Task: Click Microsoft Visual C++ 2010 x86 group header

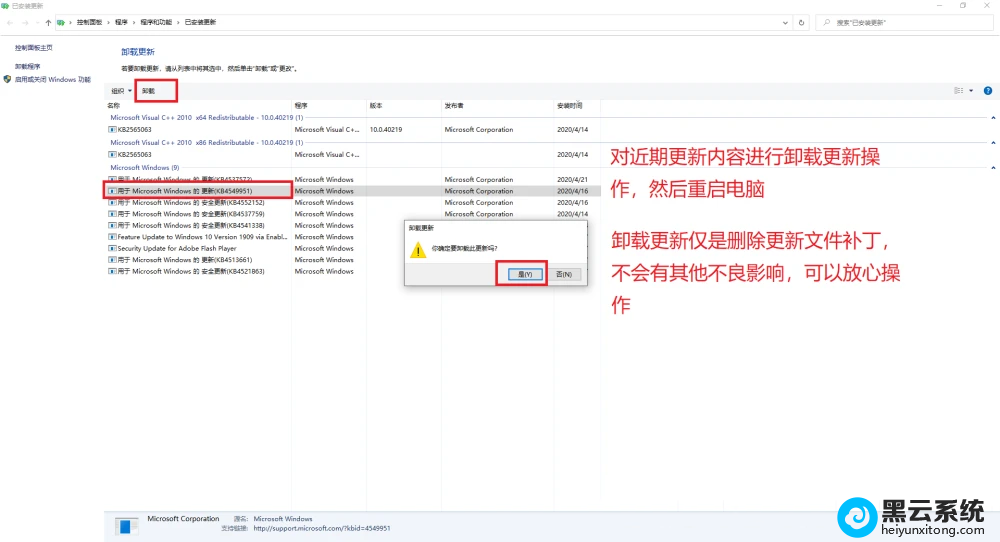Action: (x=207, y=143)
